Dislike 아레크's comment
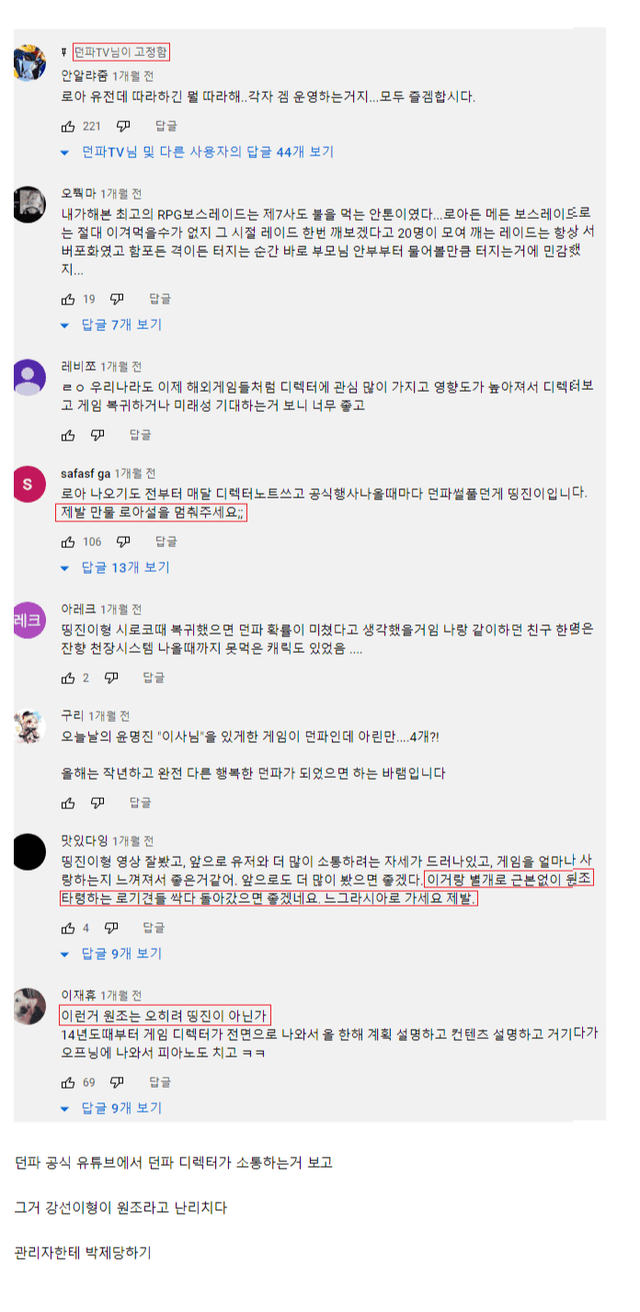The image size is (640, 1312). click(111, 678)
